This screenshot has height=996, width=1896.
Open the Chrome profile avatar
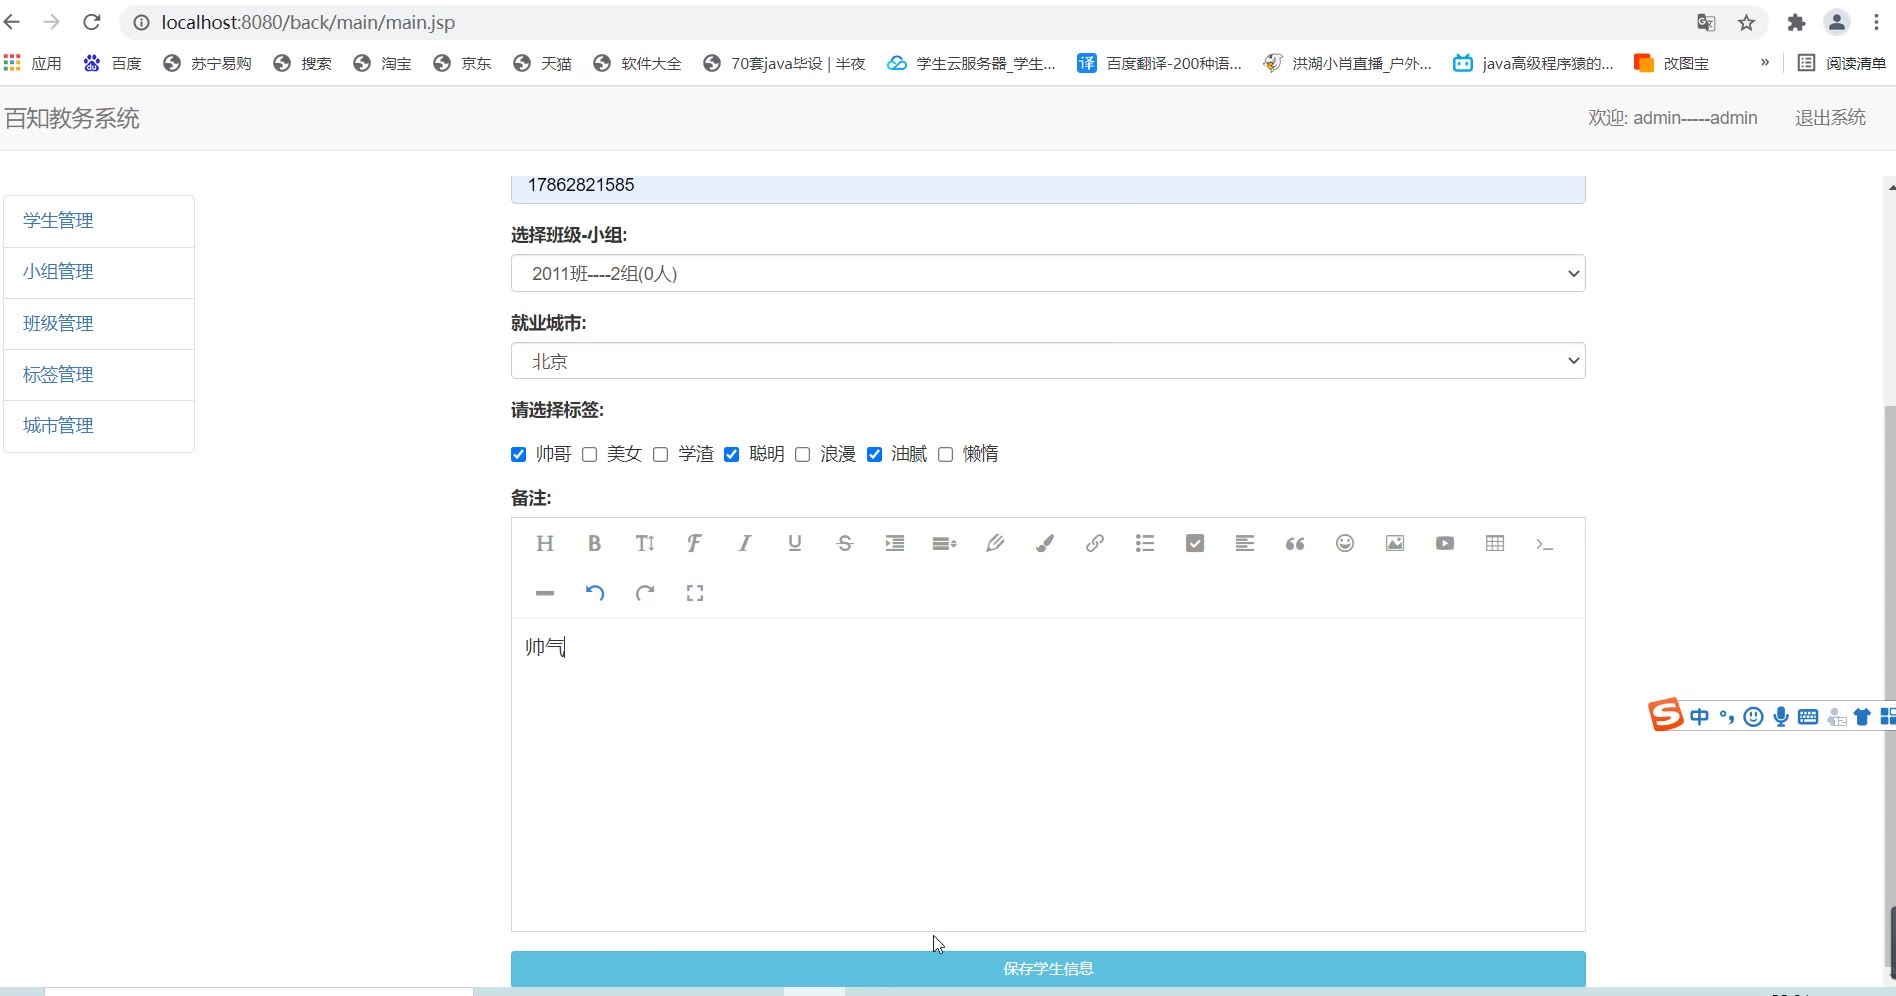[x=1837, y=22]
